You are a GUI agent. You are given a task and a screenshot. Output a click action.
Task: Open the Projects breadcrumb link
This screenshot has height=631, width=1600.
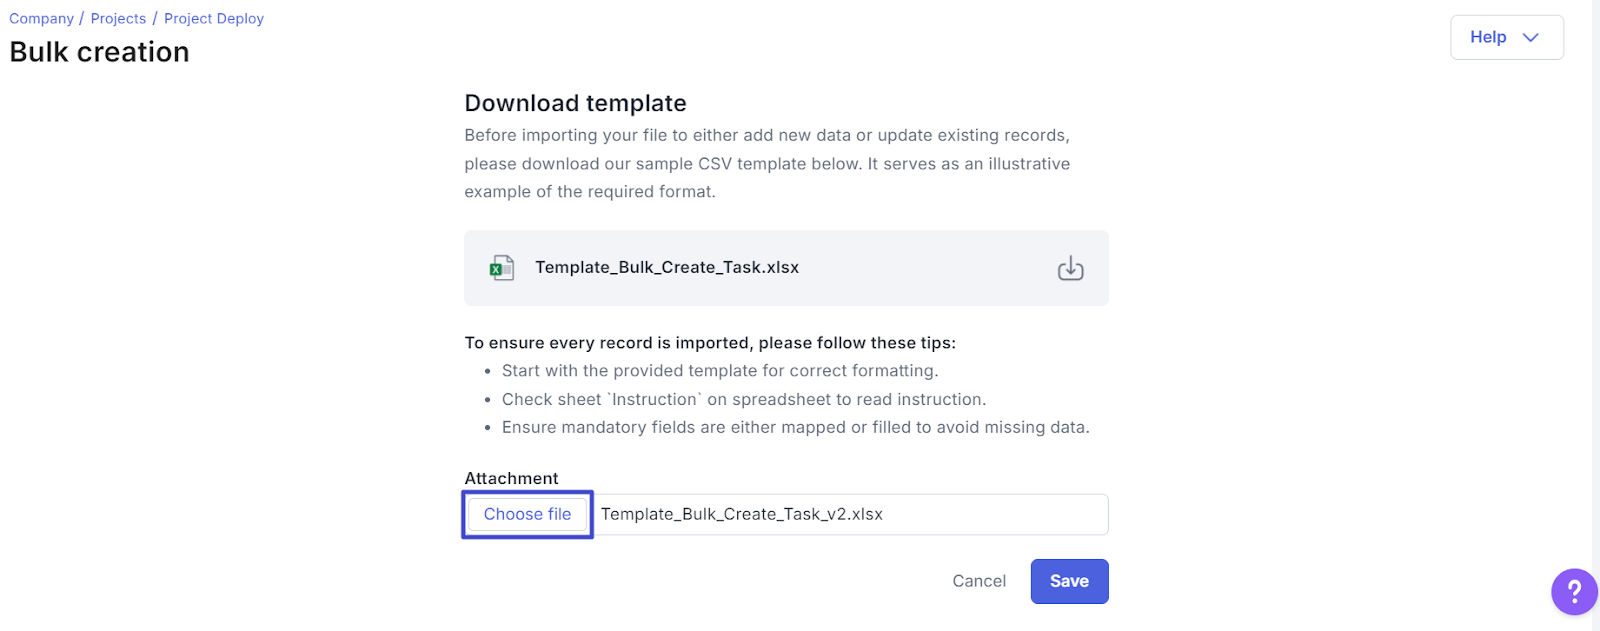pyautogui.click(x=118, y=19)
